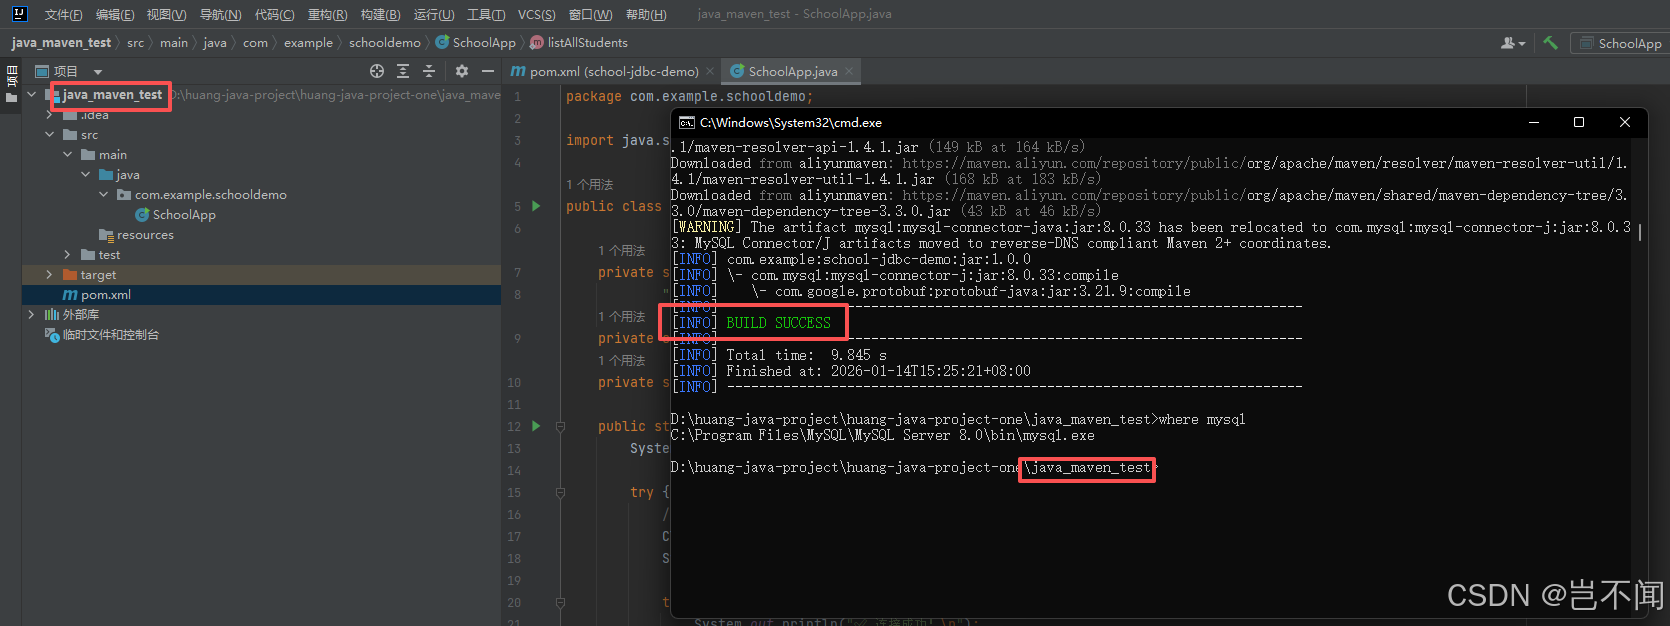This screenshot has height=626, width=1670.
Task: Open the 重构(R) menu
Action: click(x=327, y=14)
